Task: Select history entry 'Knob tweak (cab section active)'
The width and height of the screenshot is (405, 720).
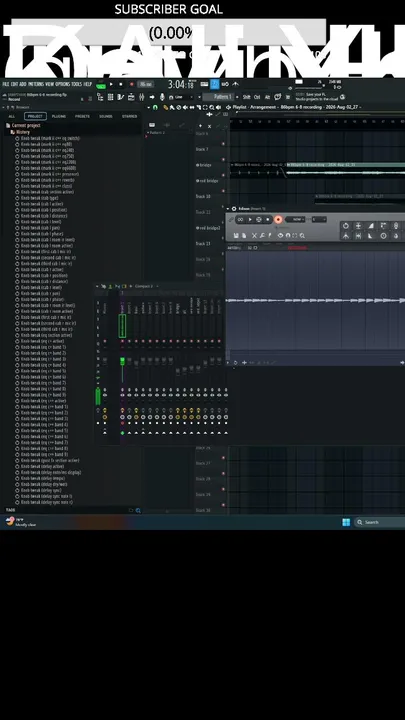Action: (x=44, y=192)
